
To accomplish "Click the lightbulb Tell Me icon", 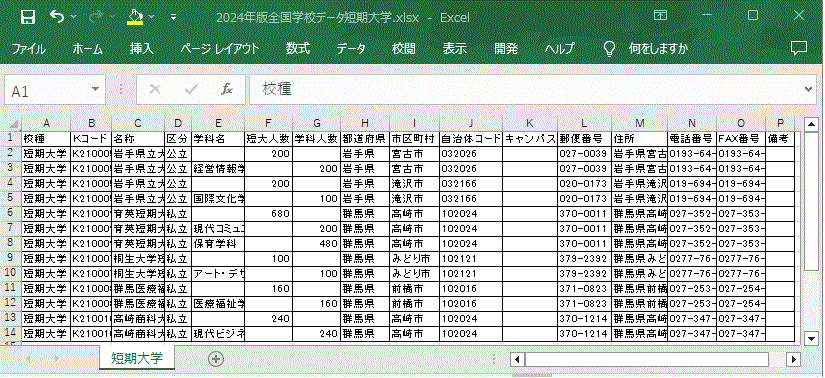I will tap(609, 48).
